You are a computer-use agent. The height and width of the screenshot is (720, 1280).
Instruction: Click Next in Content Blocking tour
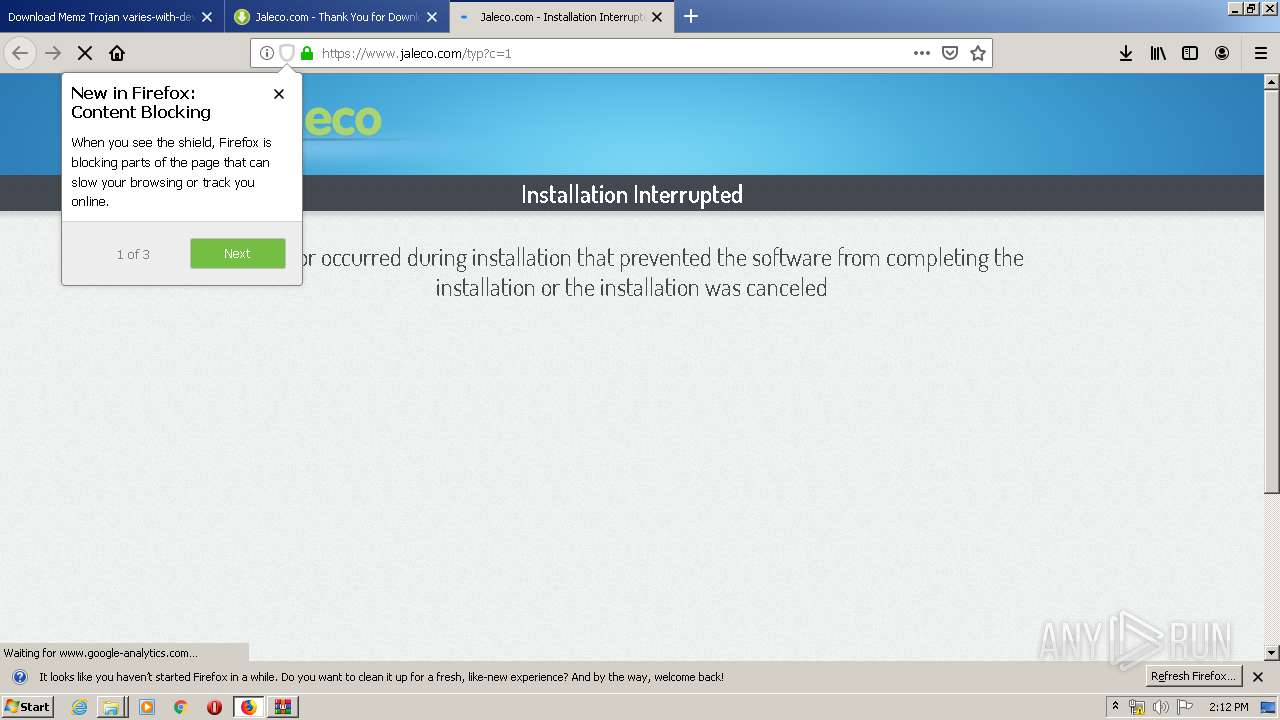tap(238, 253)
